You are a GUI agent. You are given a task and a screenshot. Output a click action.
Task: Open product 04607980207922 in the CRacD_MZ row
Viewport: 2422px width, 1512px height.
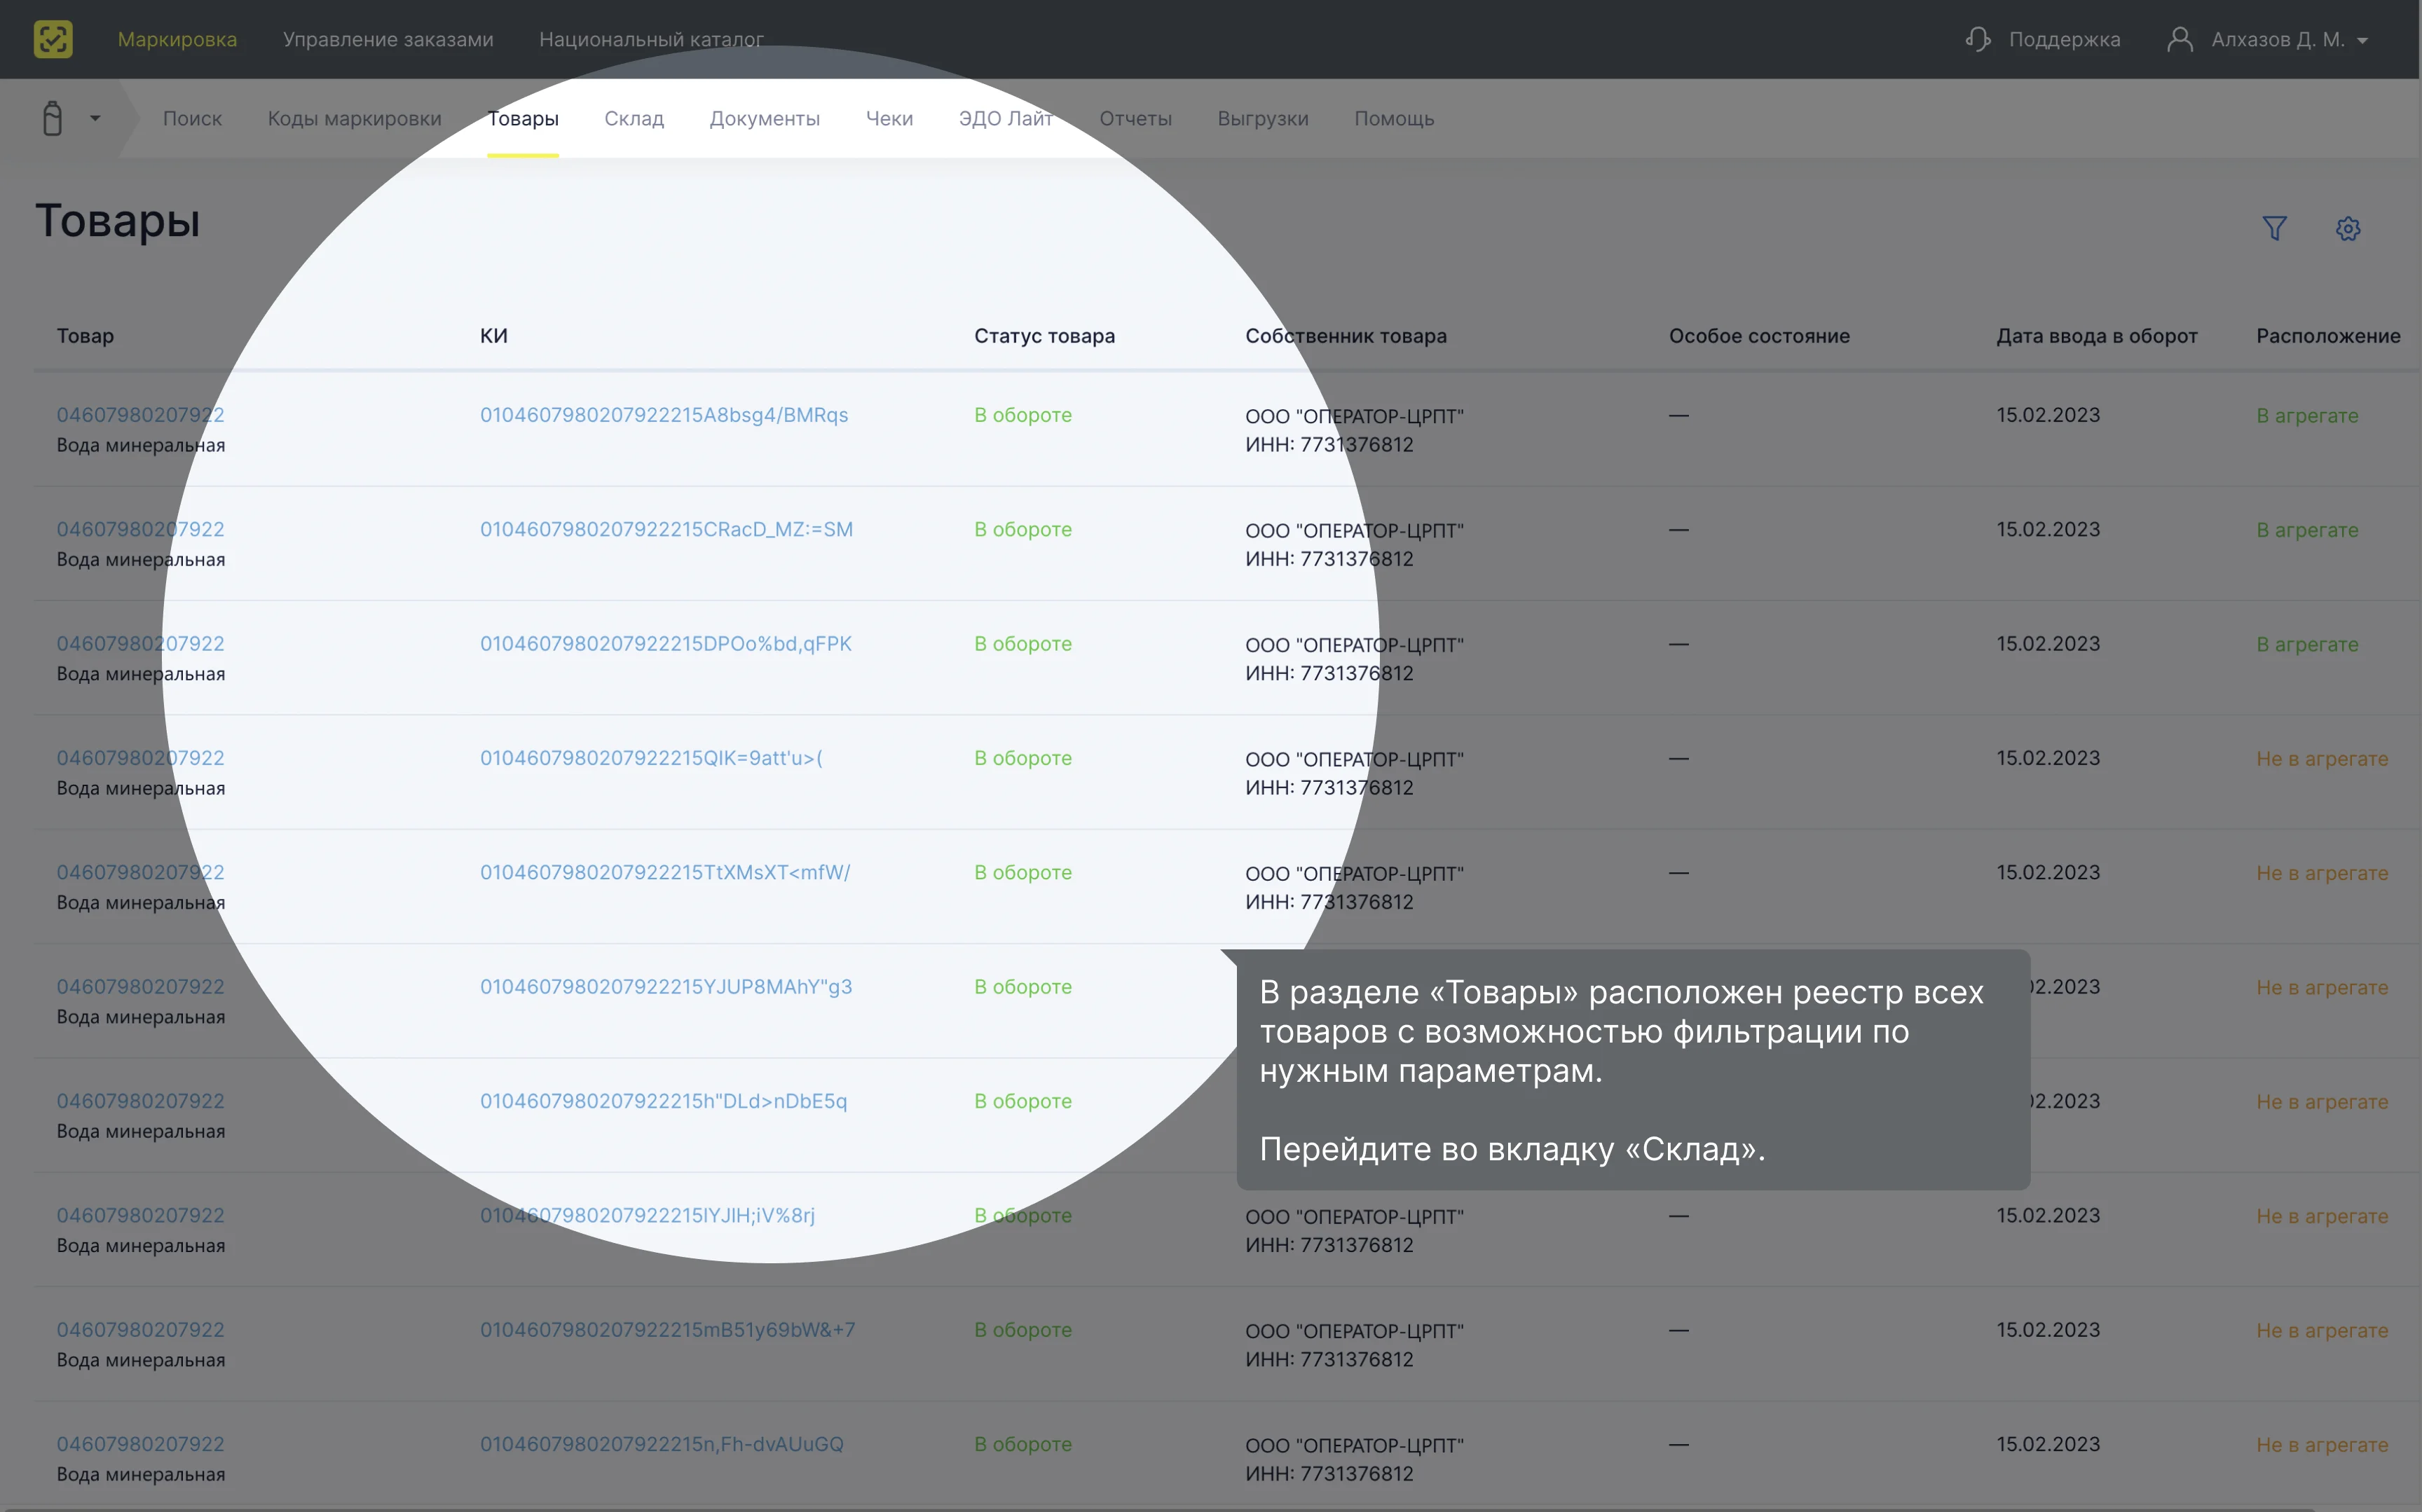pyautogui.click(x=140, y=529)
